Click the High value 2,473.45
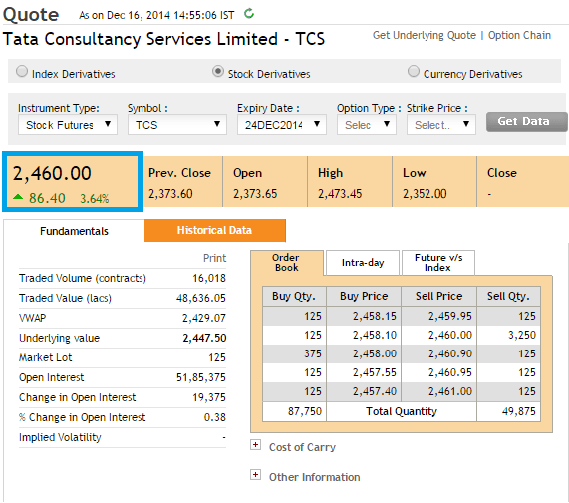 click(340, 194)
